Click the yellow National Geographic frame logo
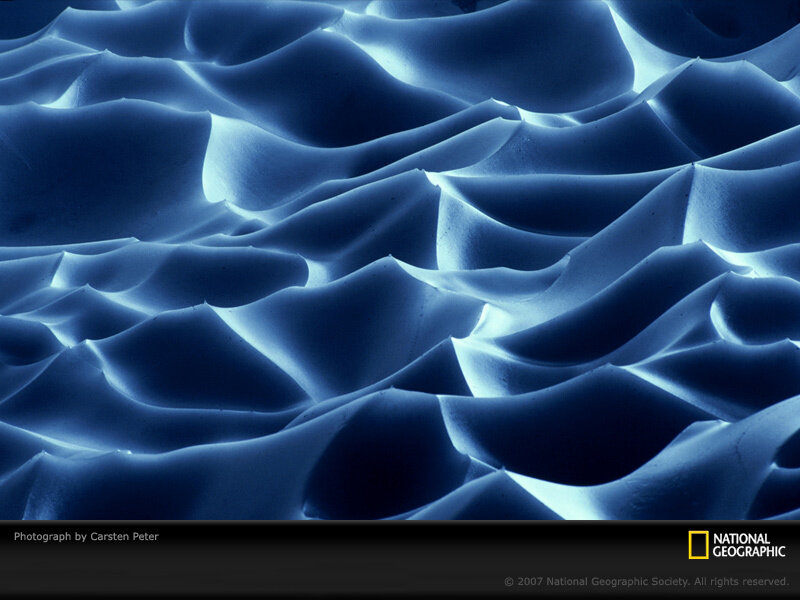The width and height of the screenshot is (800, 600). [x=698, y=545]
